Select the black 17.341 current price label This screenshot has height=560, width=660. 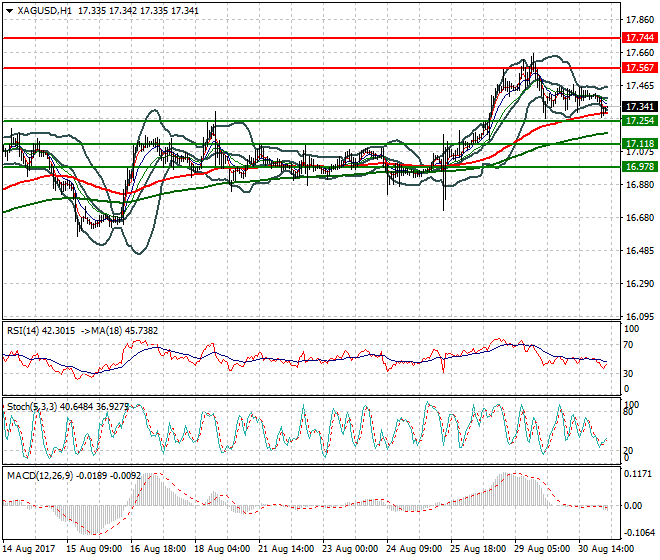639,107
